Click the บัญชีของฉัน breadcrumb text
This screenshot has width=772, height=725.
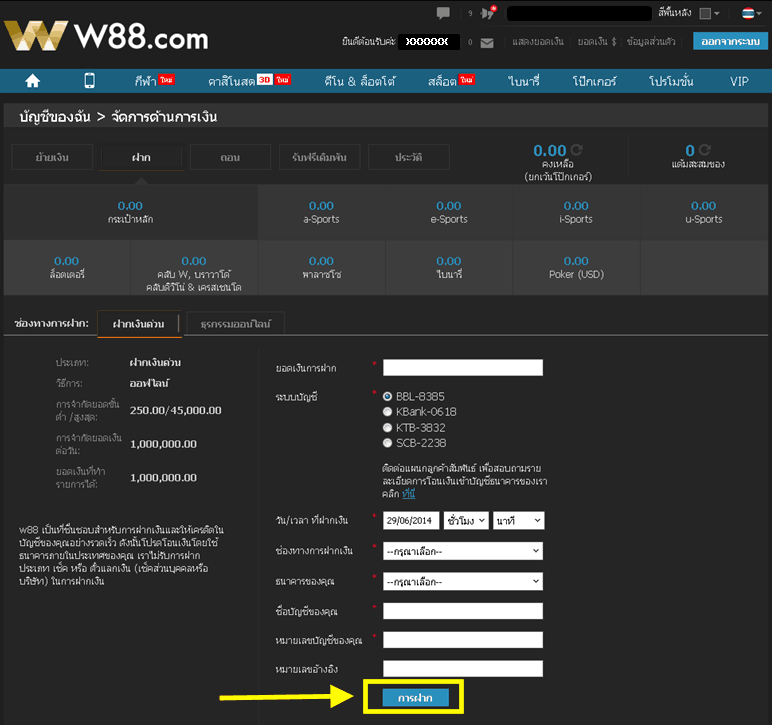pos(55,117)
